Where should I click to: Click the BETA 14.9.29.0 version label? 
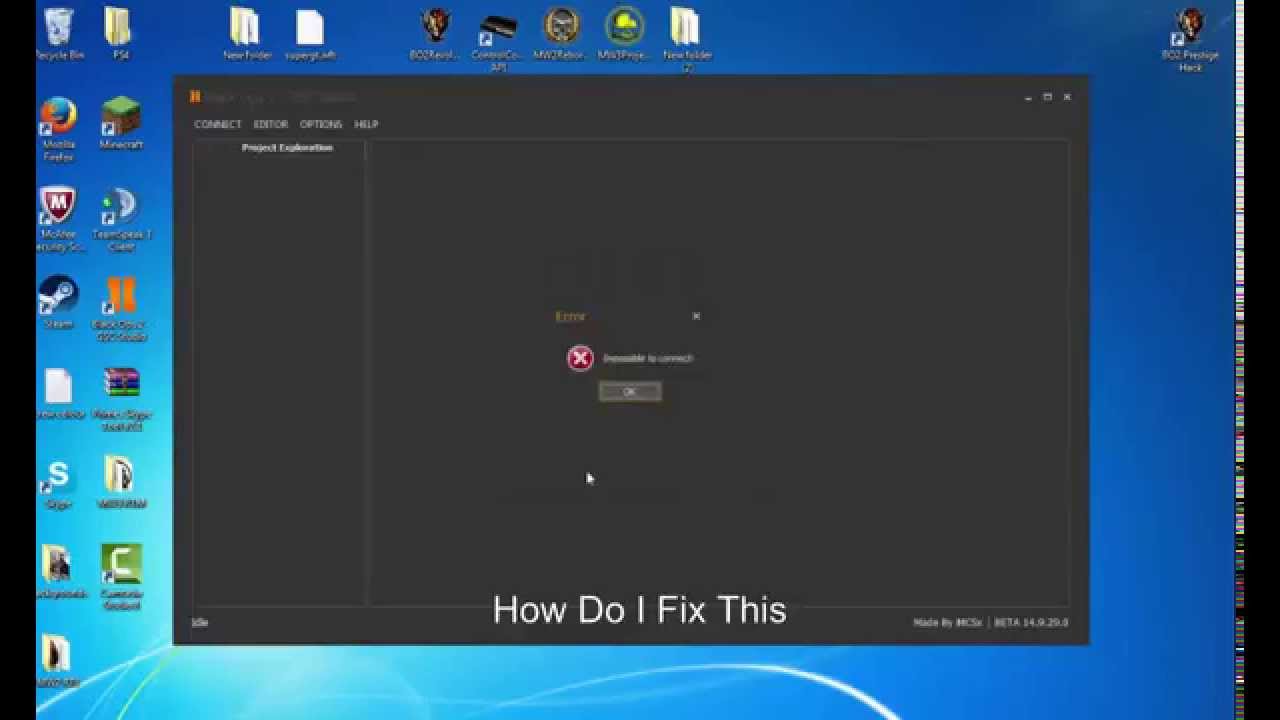click(1031, 622)
